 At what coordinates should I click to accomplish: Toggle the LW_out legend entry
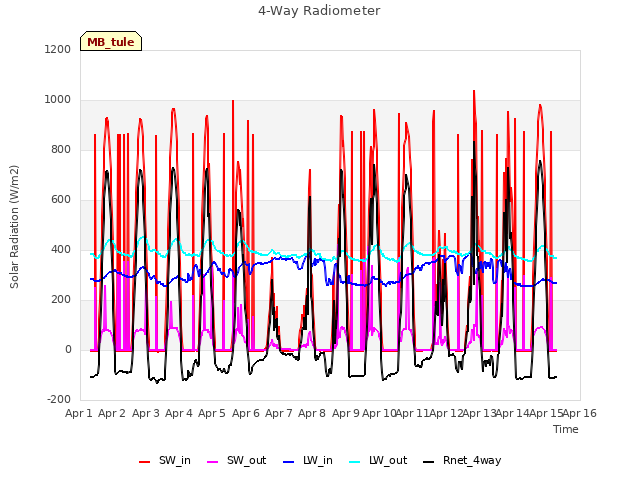(x=378, y=460)
